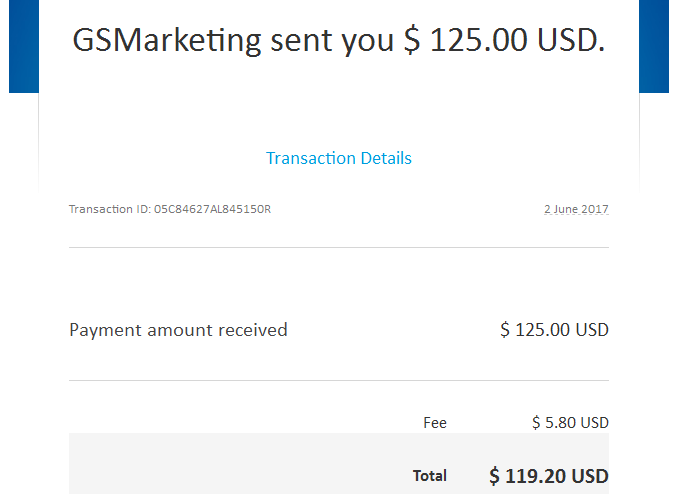673x494 pixels.
Task: Click the bold Total label
Action: [430, 476]
